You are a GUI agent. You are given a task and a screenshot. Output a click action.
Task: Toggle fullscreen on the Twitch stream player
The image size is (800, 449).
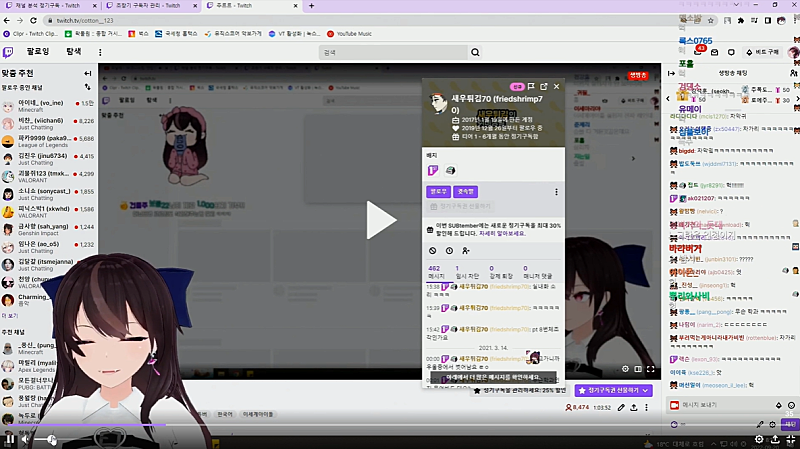(x=651, y=369)
